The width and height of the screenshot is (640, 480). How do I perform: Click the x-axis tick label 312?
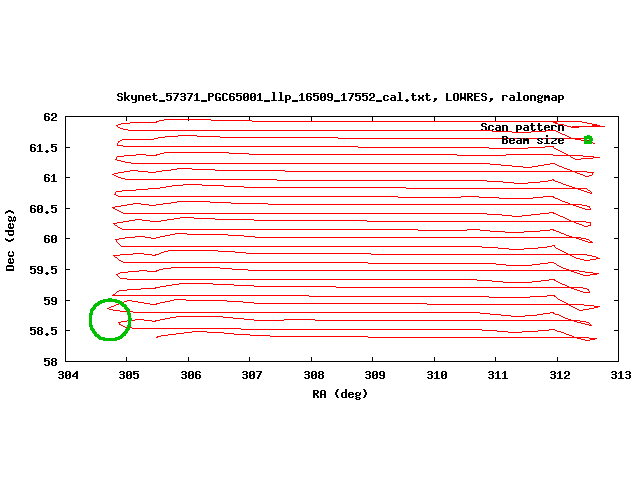559,375
